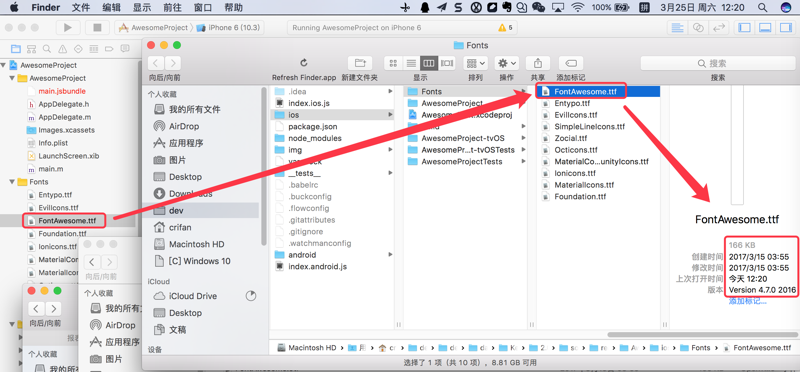
Task: Open the Xcode issue navigator warning icon
Action: 62,49
